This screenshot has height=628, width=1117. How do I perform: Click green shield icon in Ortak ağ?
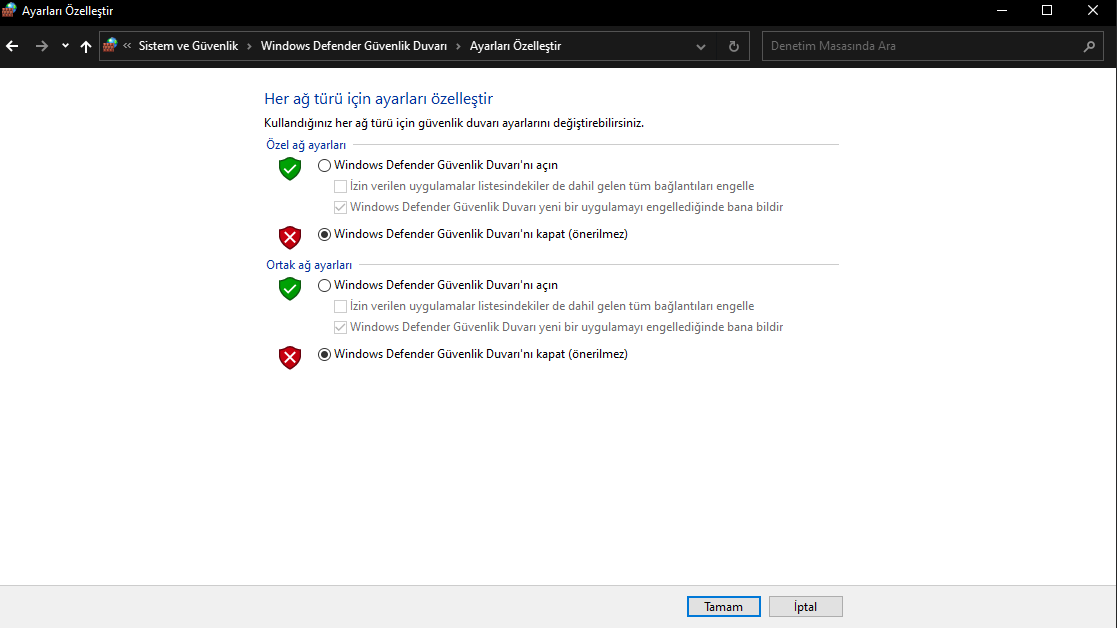point(290,288)
